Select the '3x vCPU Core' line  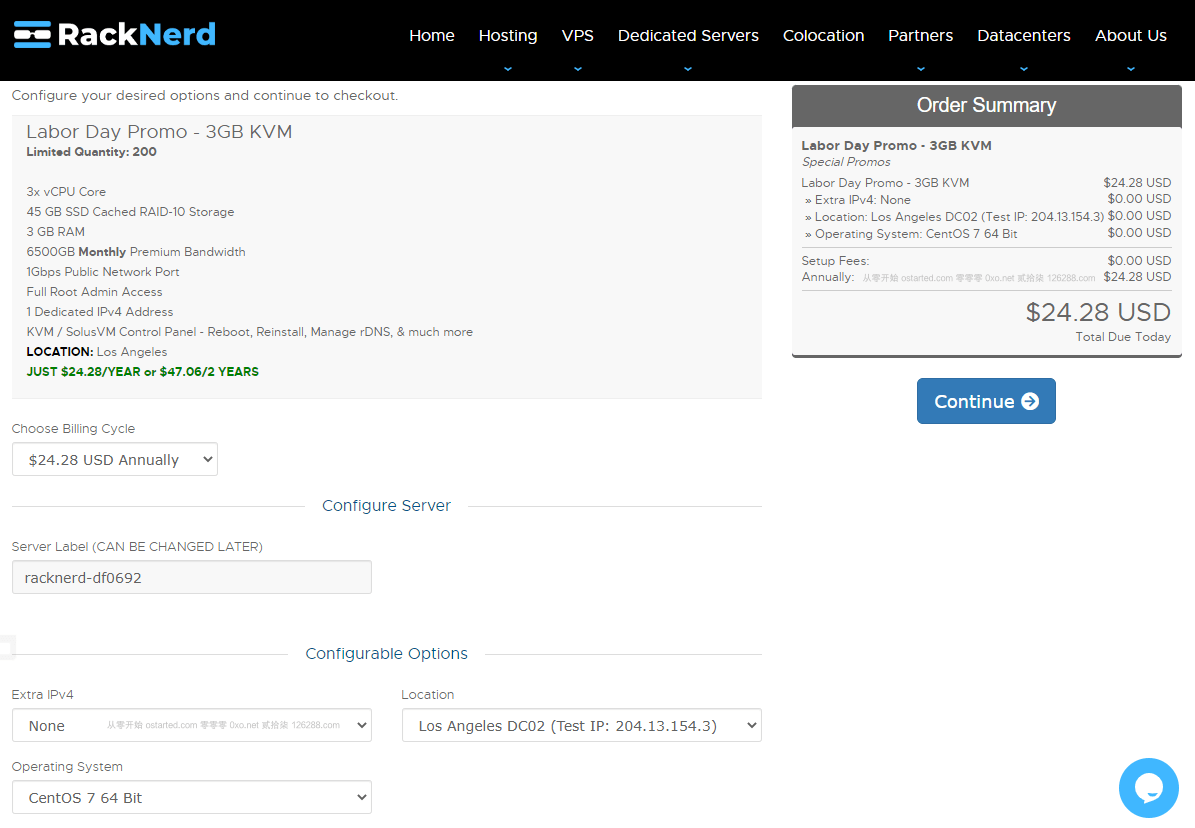[x=66, y=191]
